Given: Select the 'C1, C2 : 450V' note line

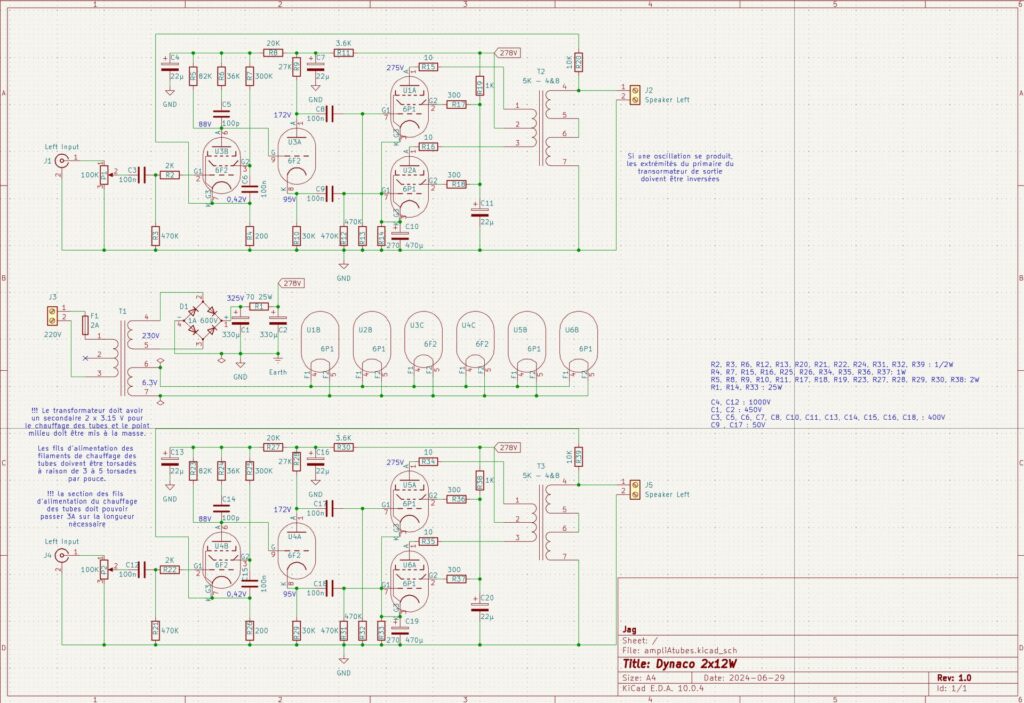Looking at the screenshot, I should 740,410.
